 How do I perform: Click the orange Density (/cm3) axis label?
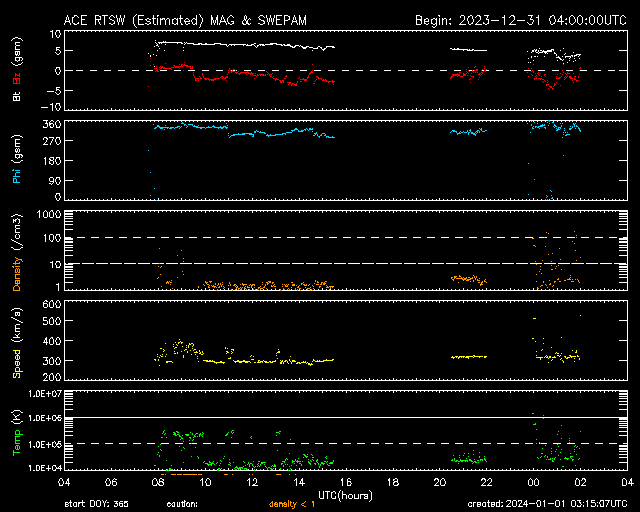16,257
